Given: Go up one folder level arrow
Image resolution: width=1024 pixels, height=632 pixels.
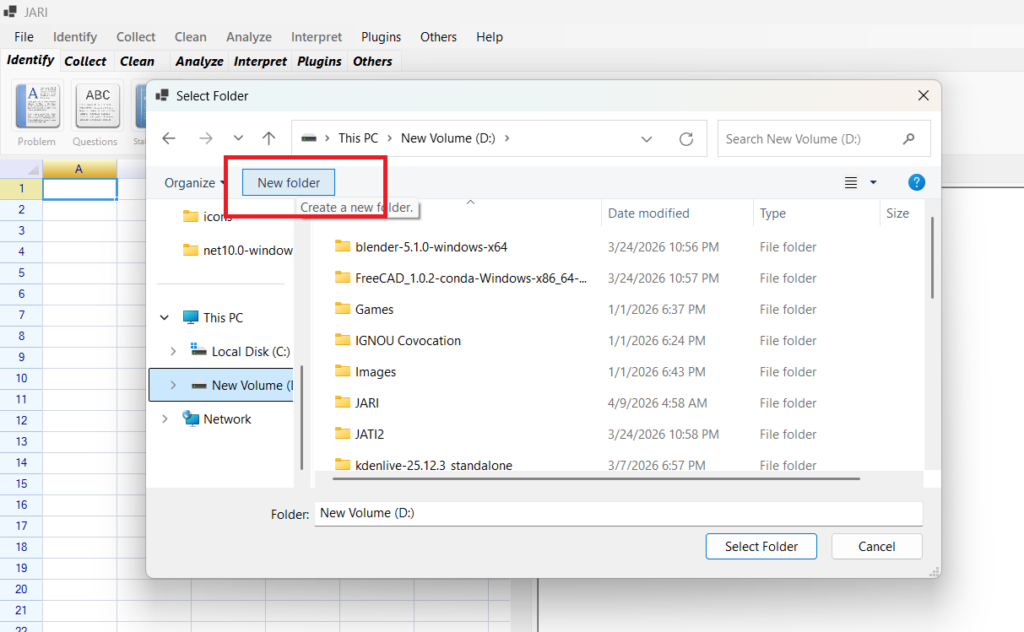Looking at the screenshot, I should point(268,139).
